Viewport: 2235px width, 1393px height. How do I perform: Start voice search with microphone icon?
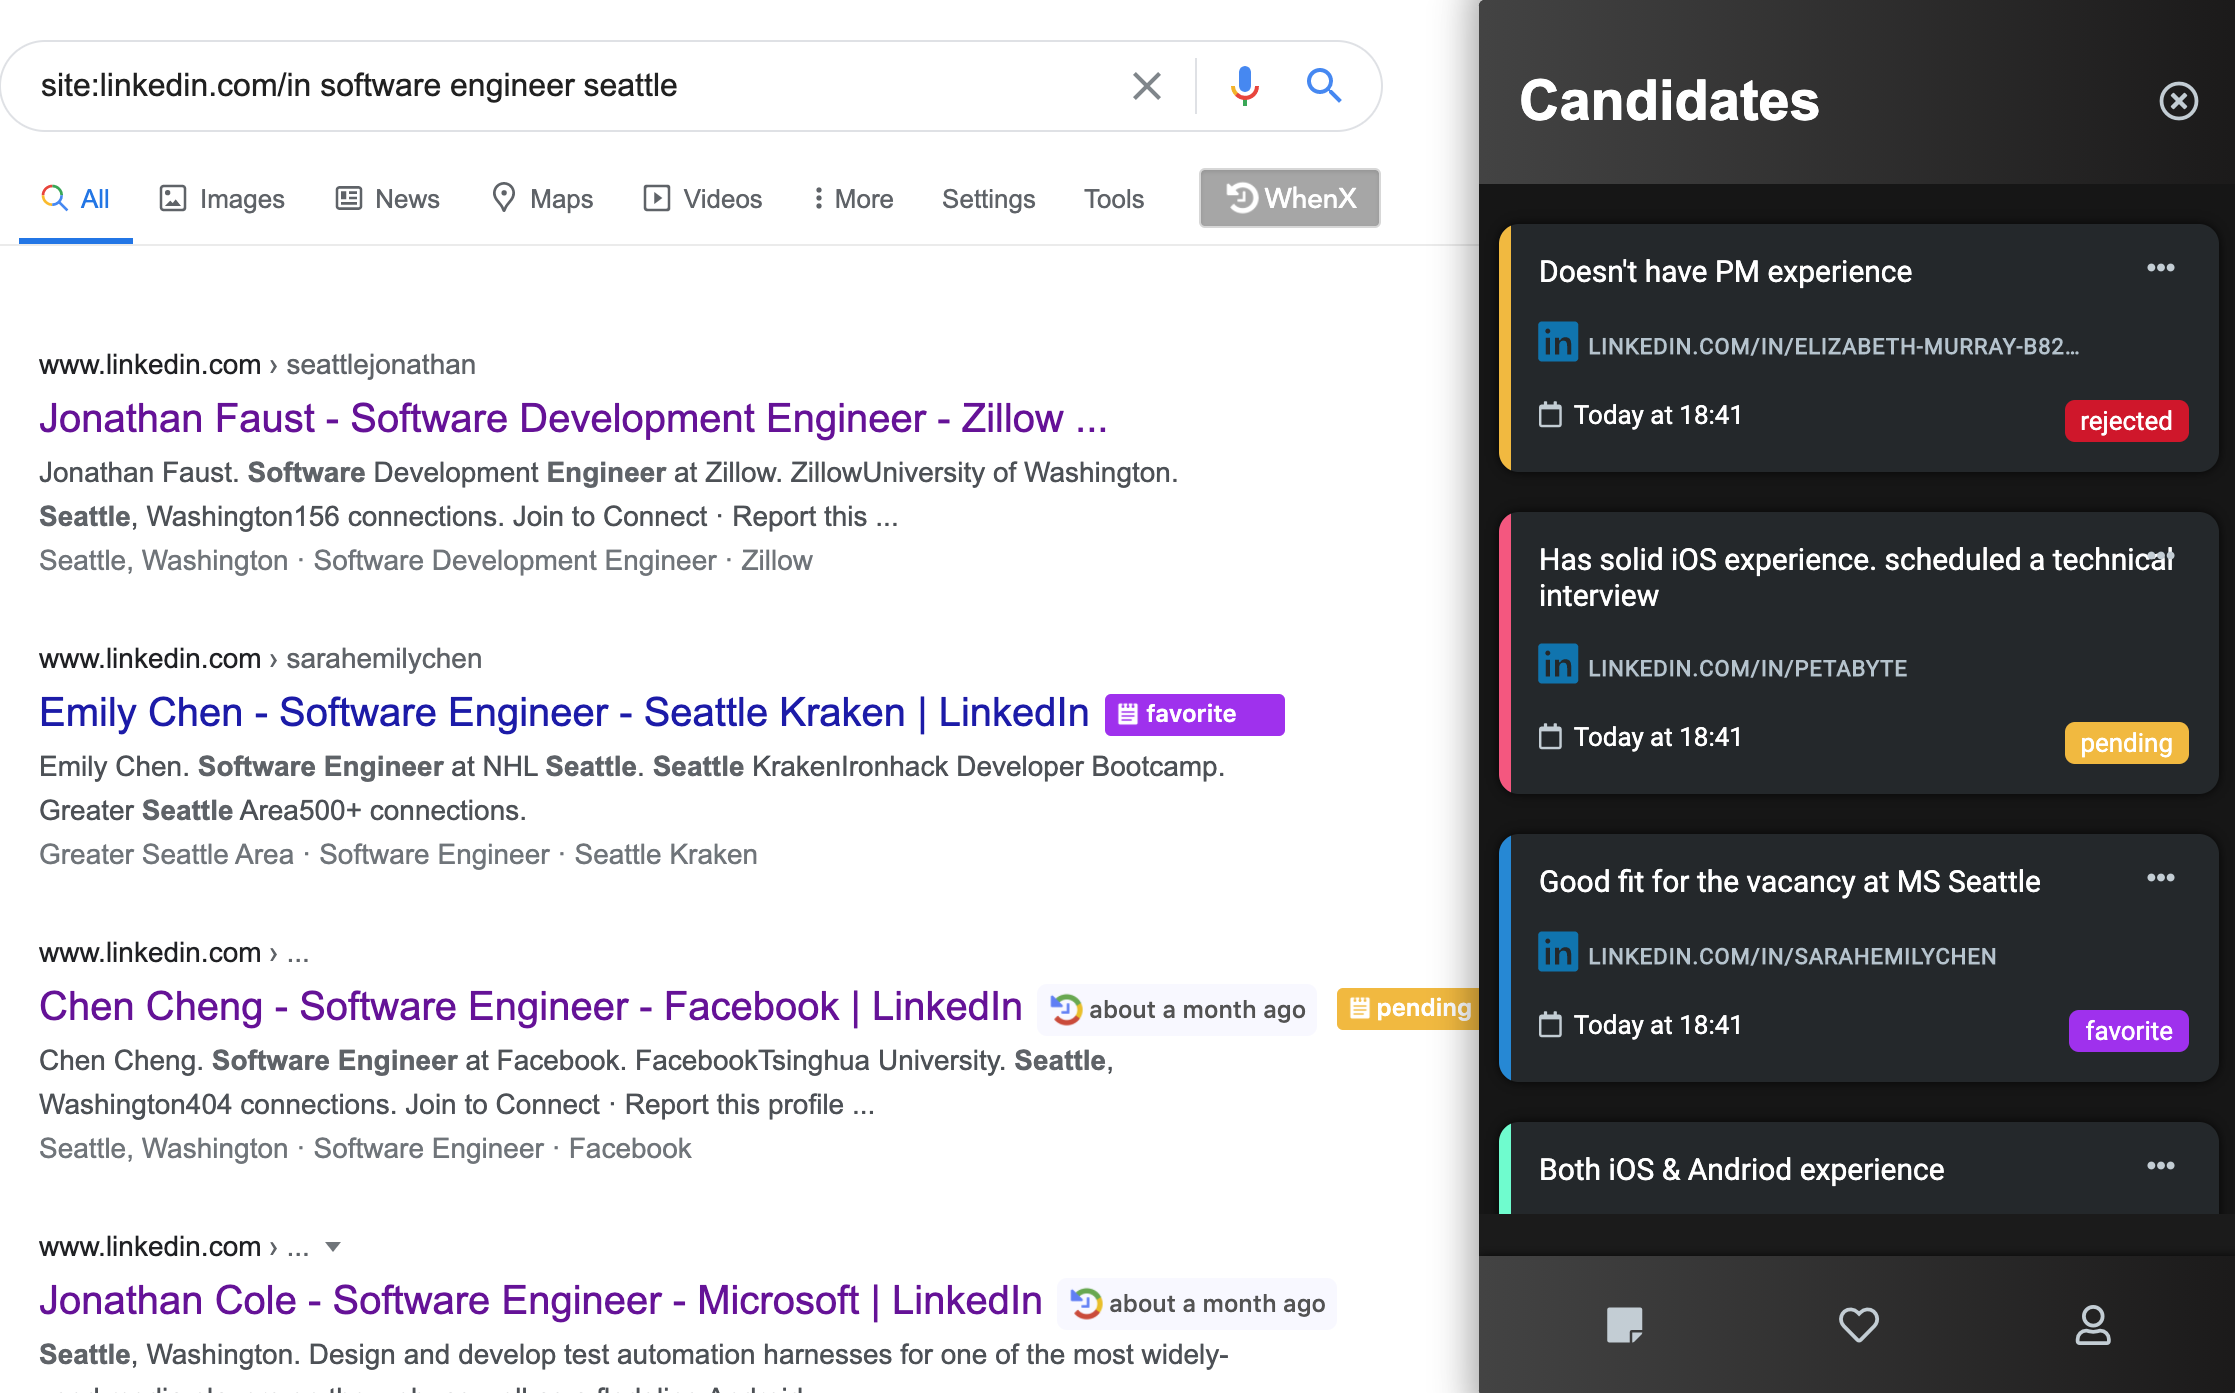tap(1244, 86)
